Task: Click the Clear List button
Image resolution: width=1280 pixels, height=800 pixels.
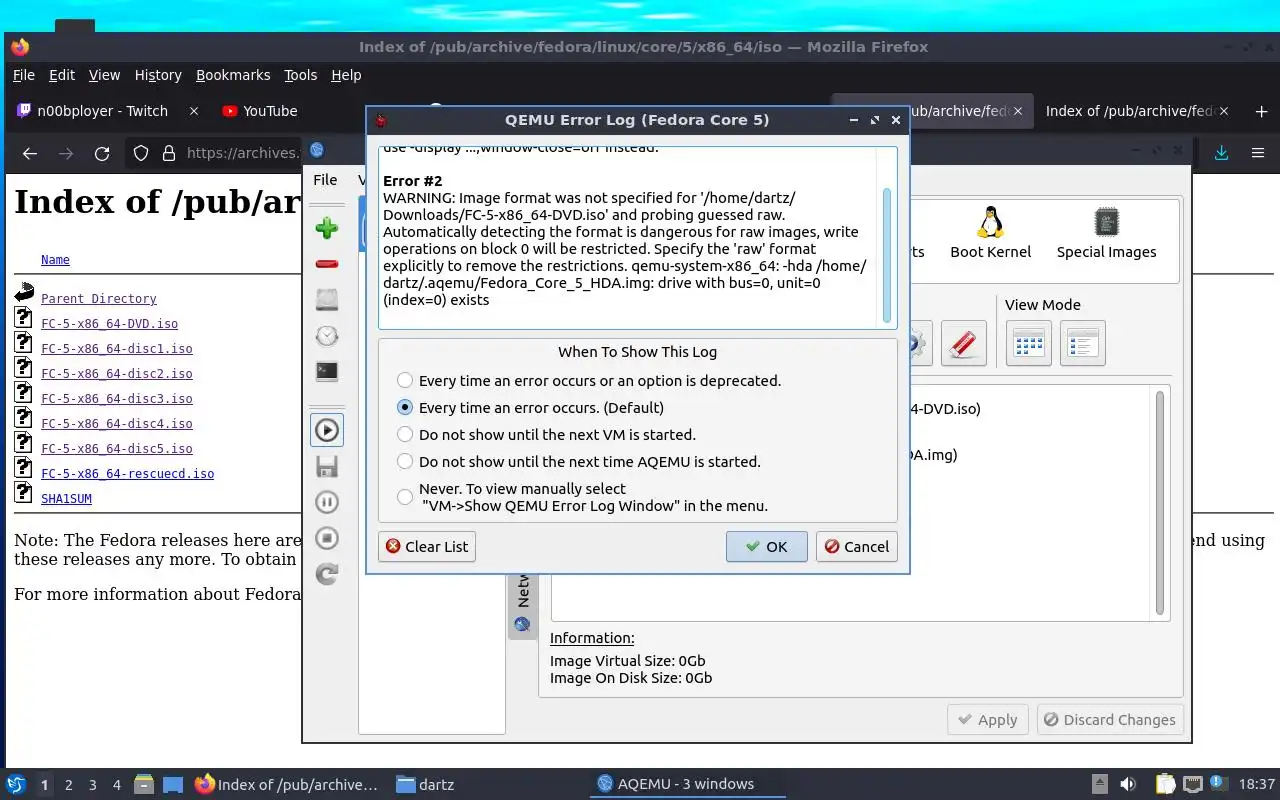Action: (427, 546)
